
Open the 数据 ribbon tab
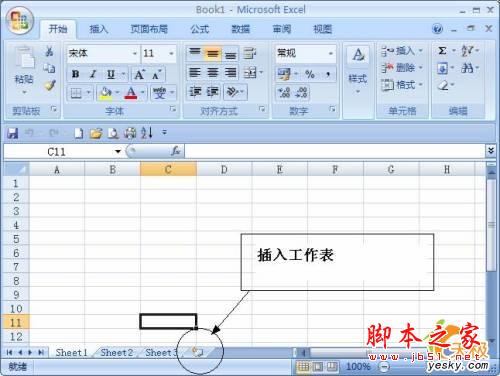click(x=241, y=29)
